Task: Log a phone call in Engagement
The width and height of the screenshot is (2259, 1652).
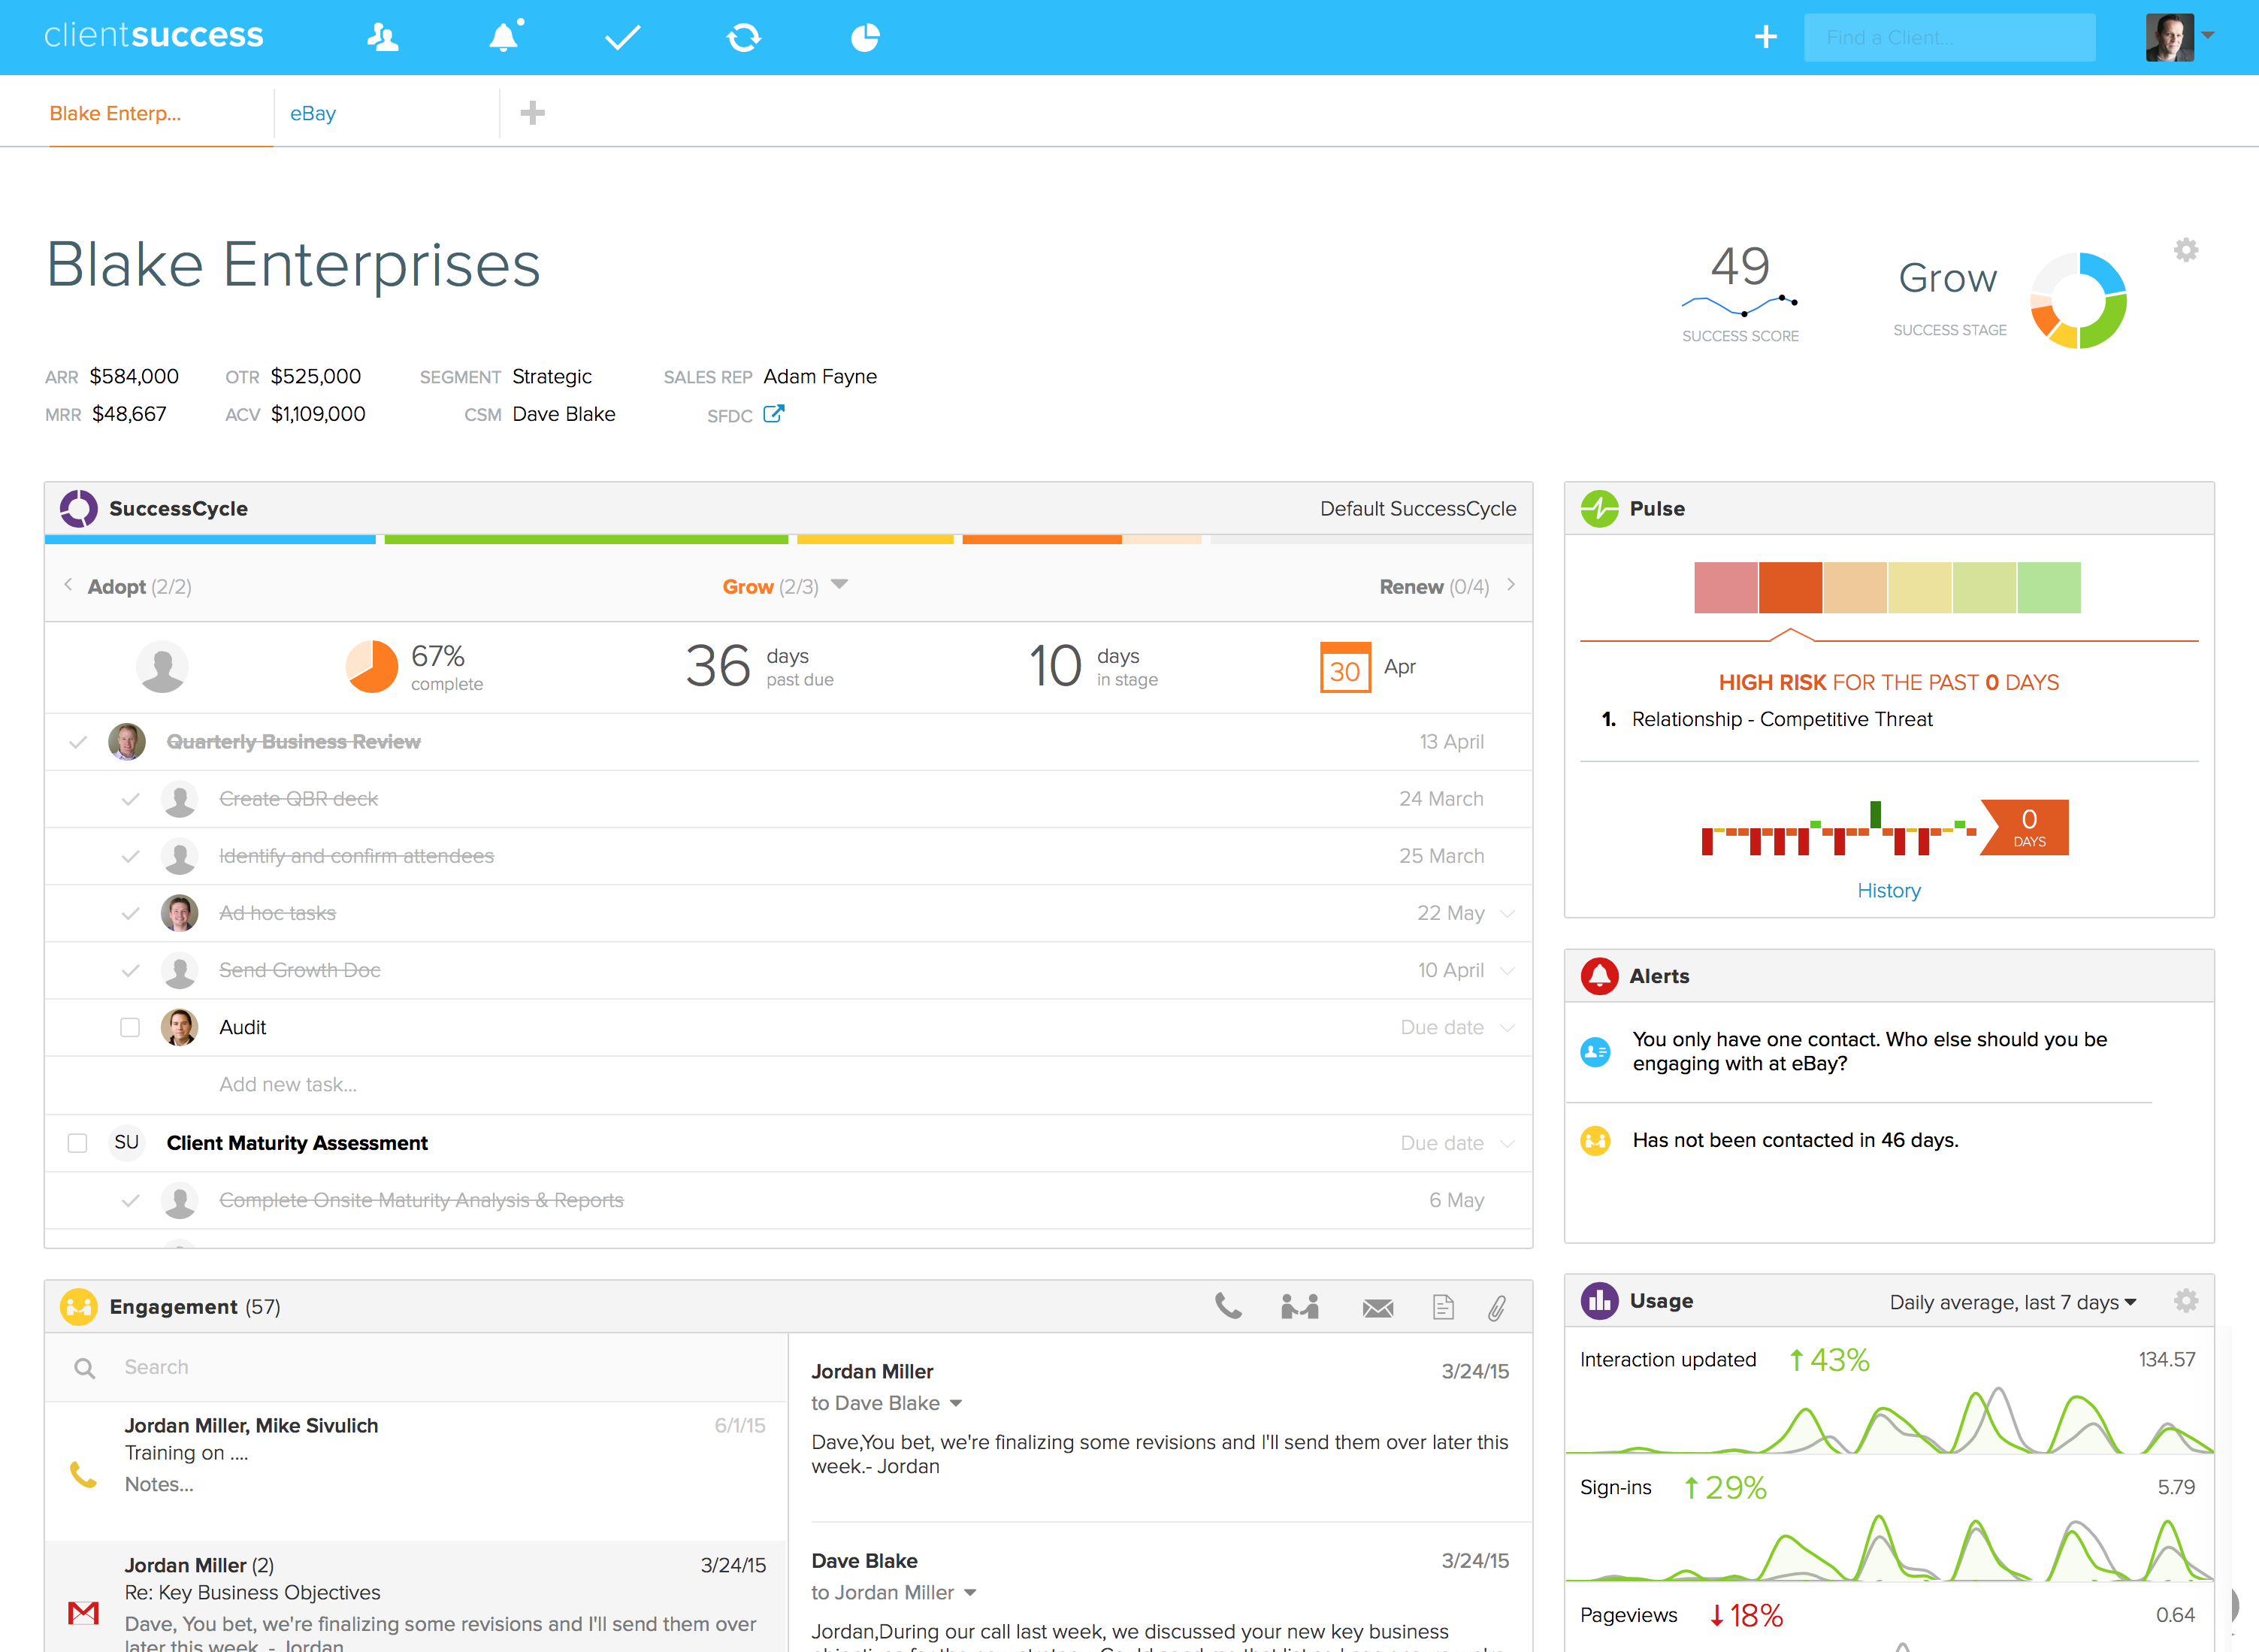Action: (1228, 1306)
